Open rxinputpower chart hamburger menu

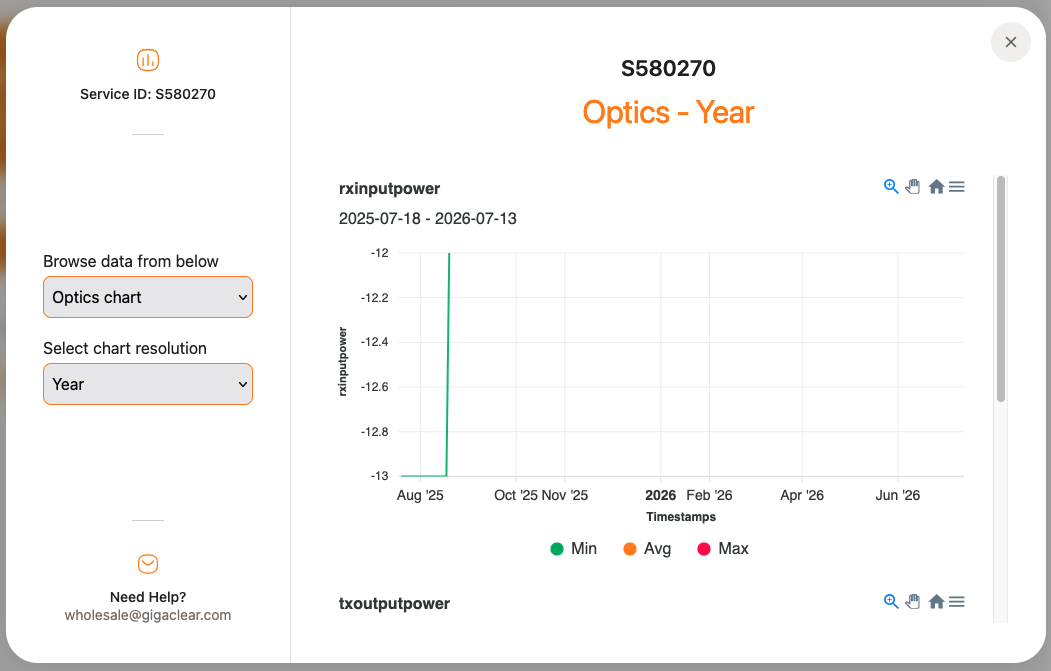[956, 186]
